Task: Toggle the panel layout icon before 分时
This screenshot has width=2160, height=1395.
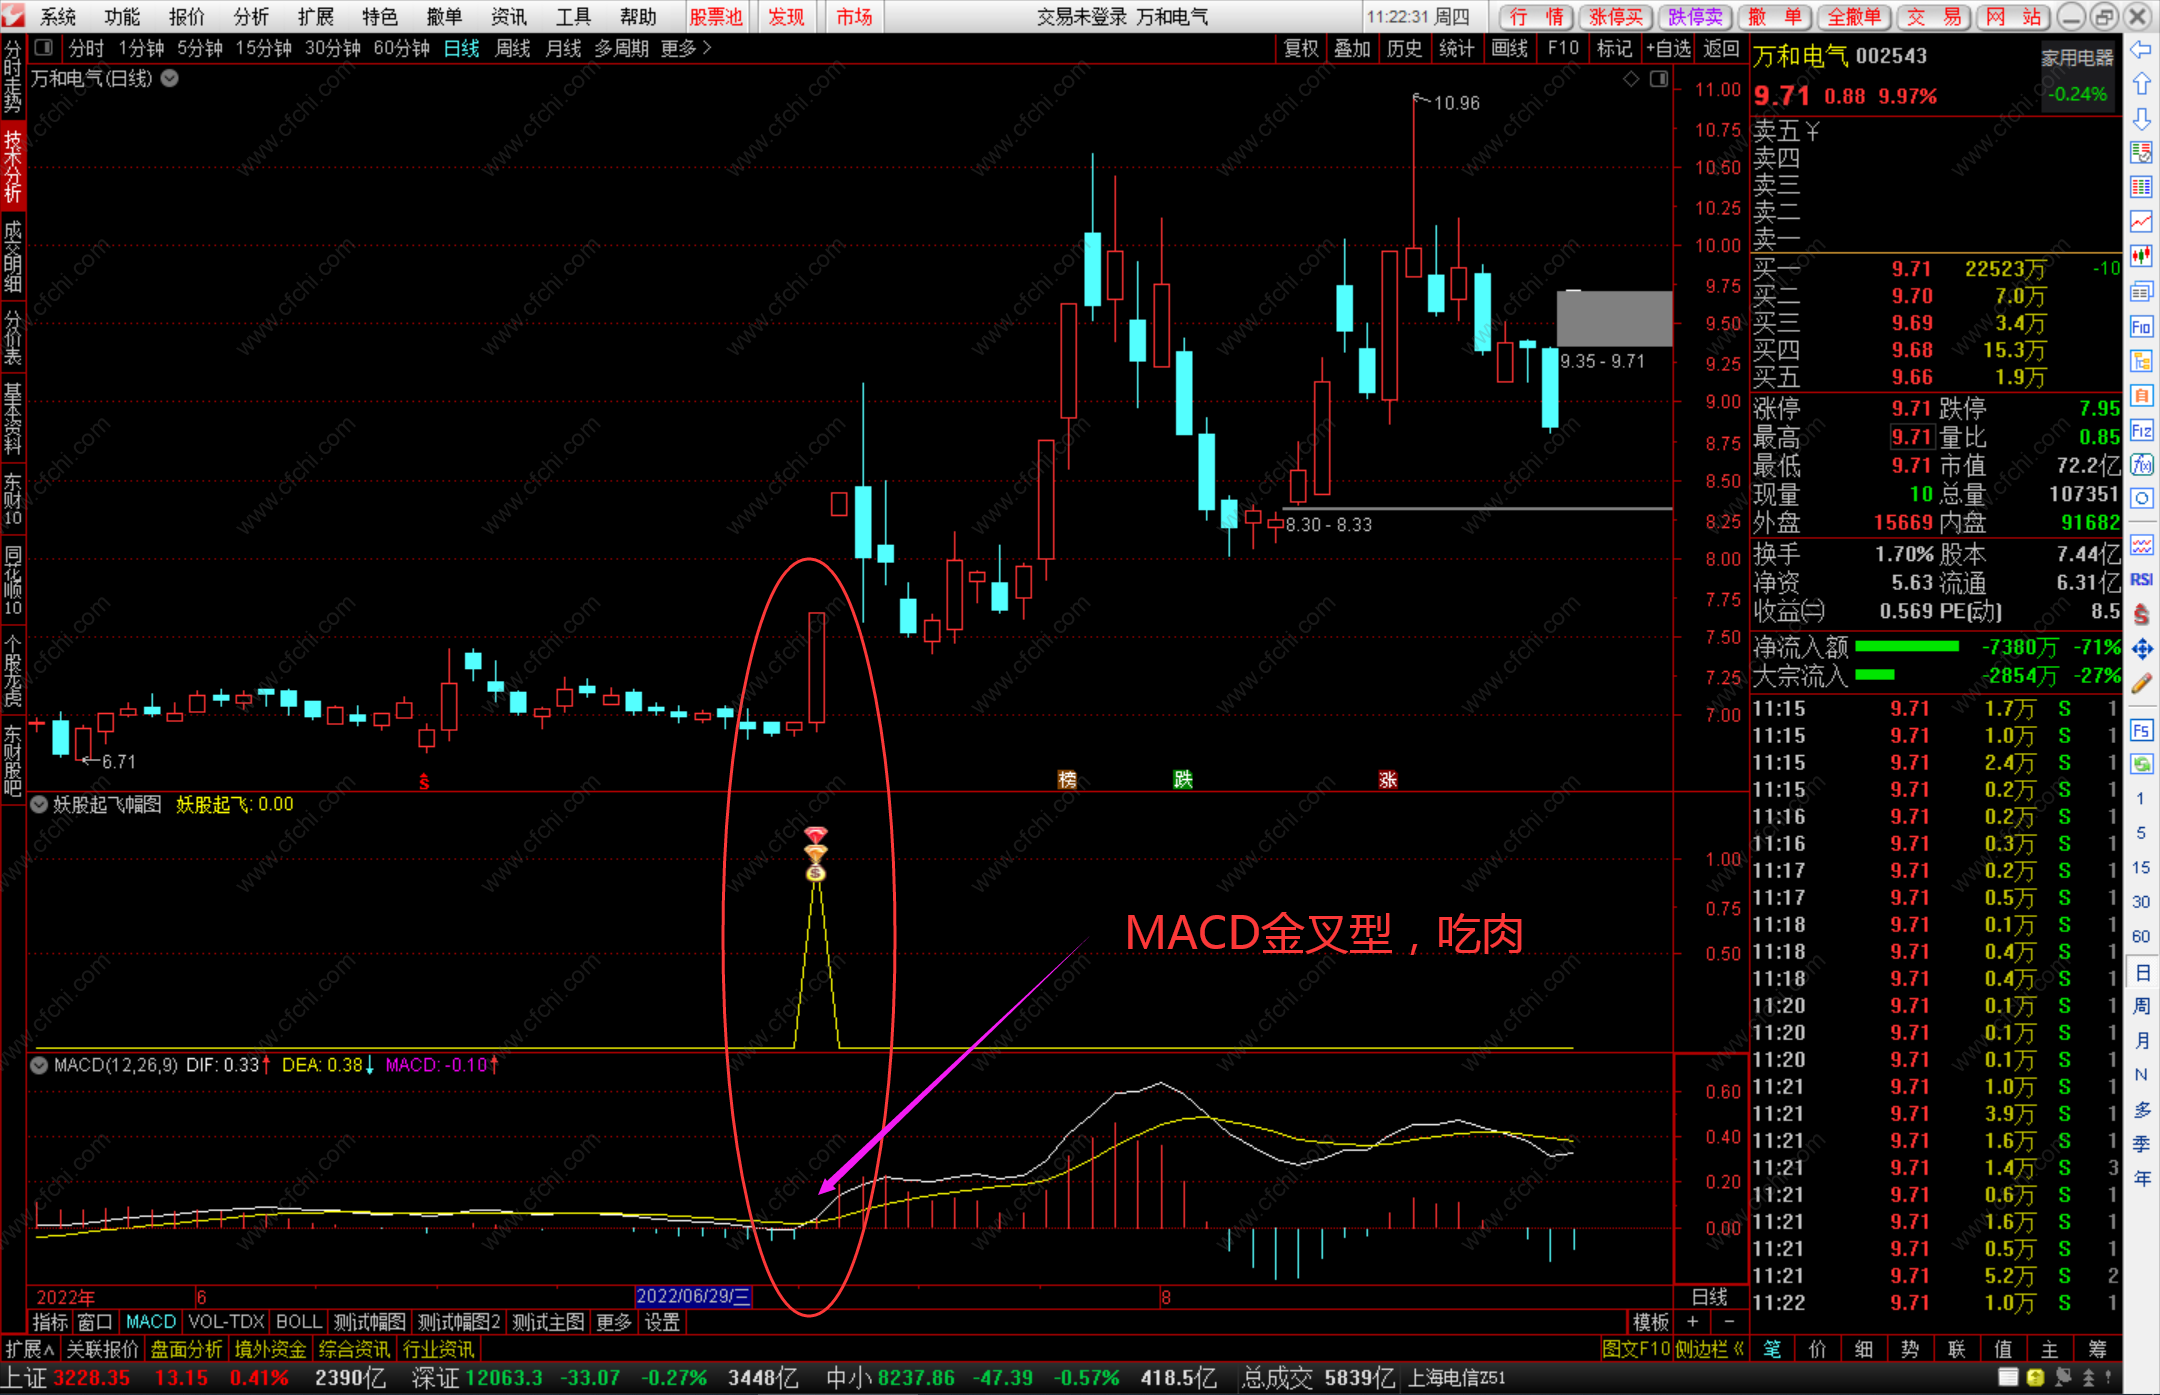Action: (x=43, y=47)
